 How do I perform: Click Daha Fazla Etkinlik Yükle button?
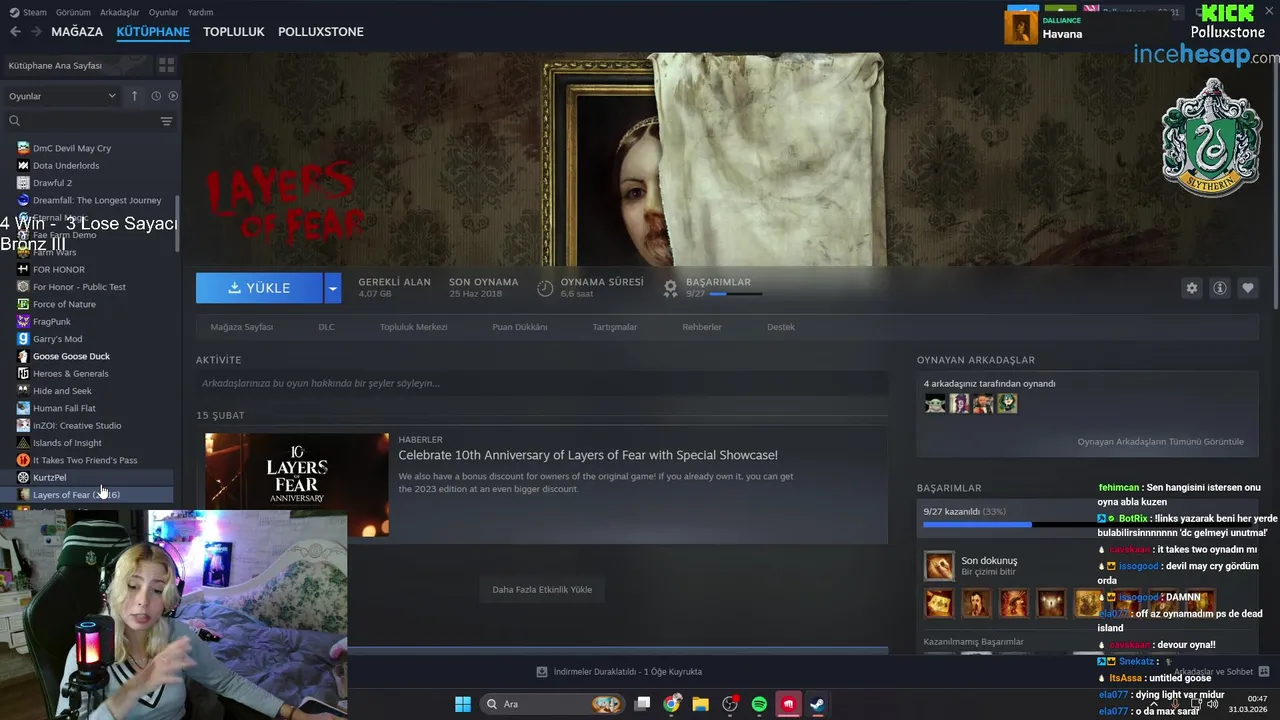pos(542,590)
